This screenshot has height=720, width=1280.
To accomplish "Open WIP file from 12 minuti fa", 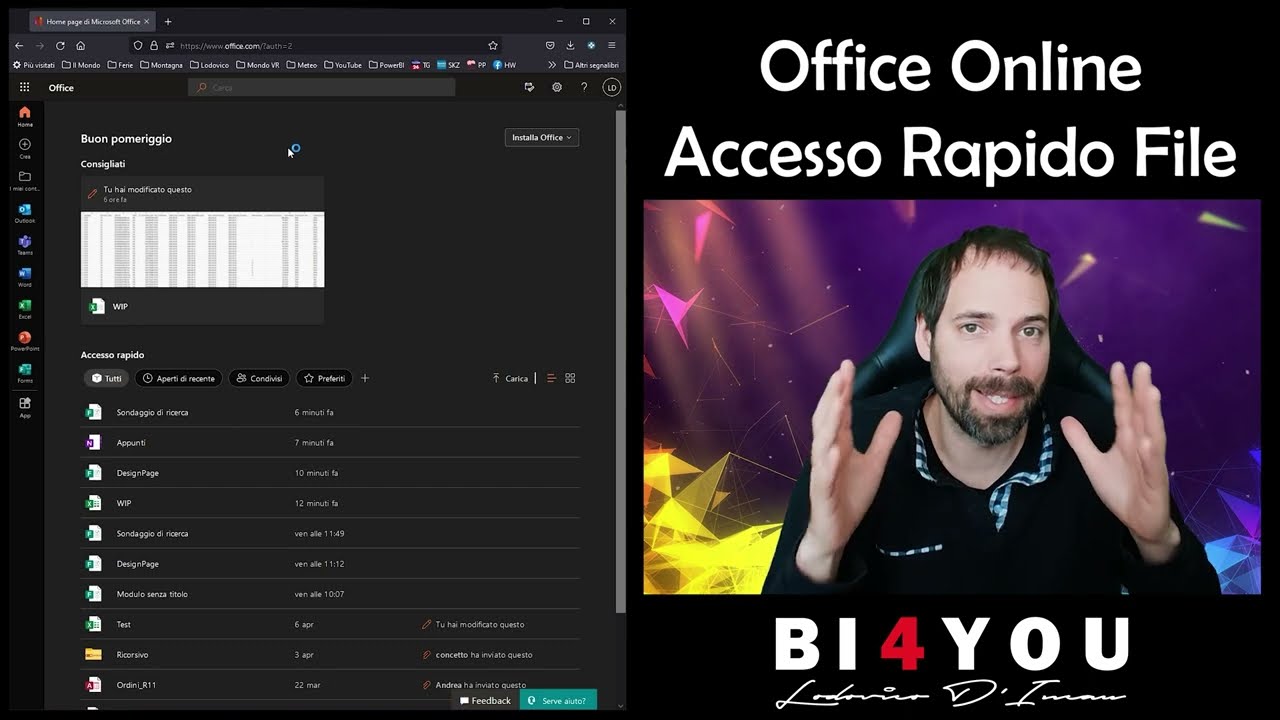I will pyautogui.click(x=330, y=503).
